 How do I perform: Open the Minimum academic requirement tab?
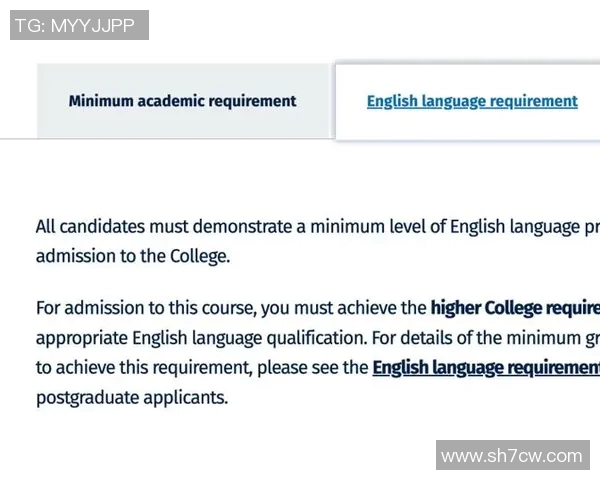click(182, 101)
